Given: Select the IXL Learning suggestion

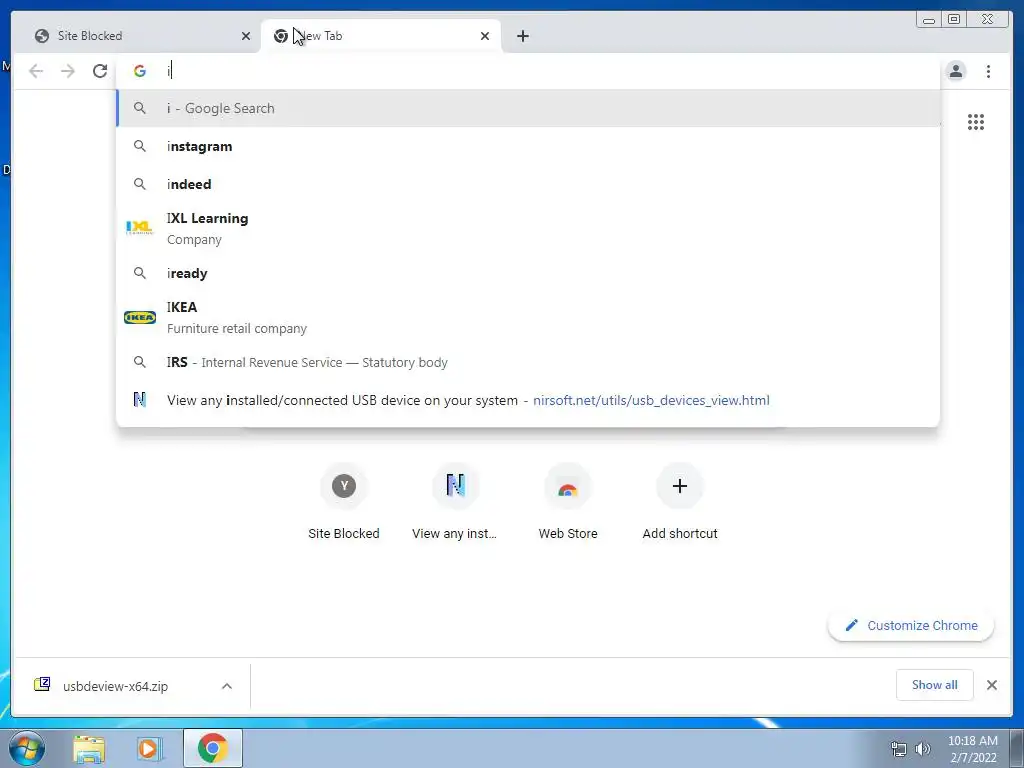Looking at the screenshot, I should (528, 229).
